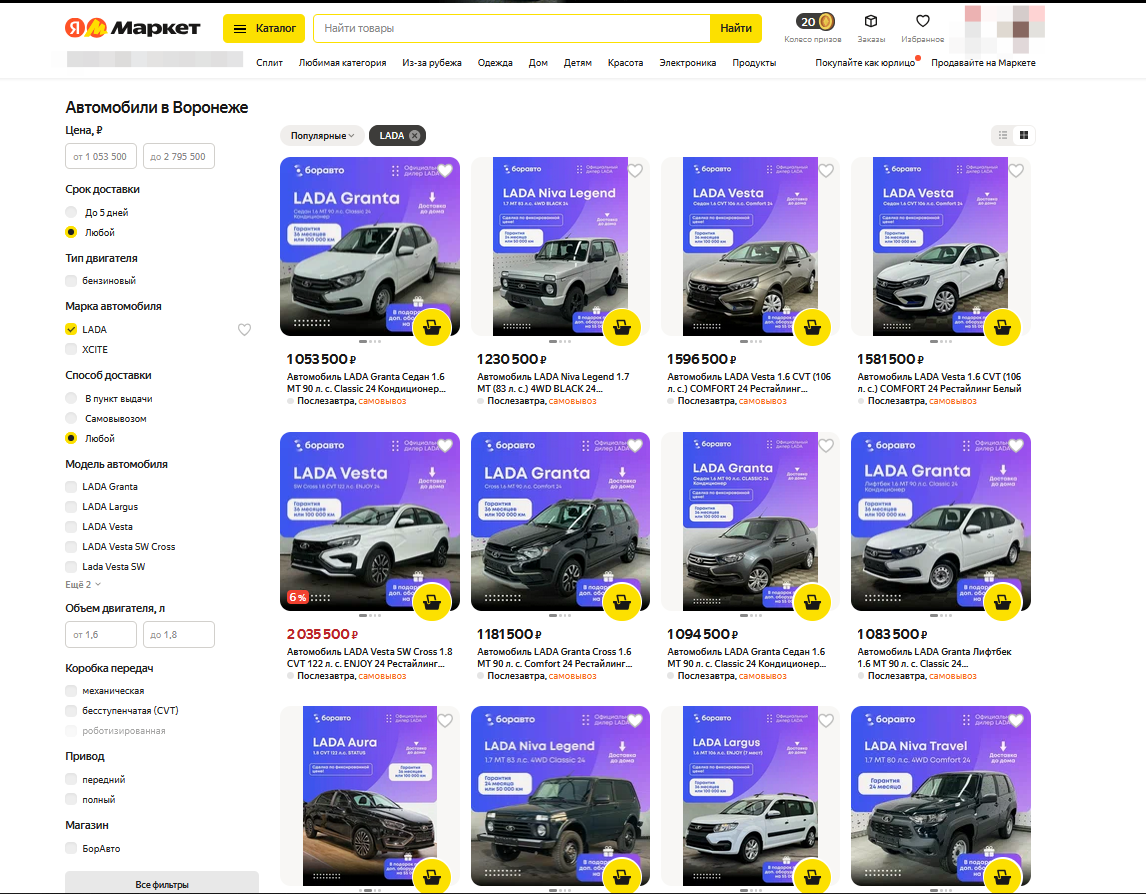The image size is (1146, 894).
Task: Favorite the LADA Granta 1 053 500 ₽ card heart
Action: (x=445, y=171)
